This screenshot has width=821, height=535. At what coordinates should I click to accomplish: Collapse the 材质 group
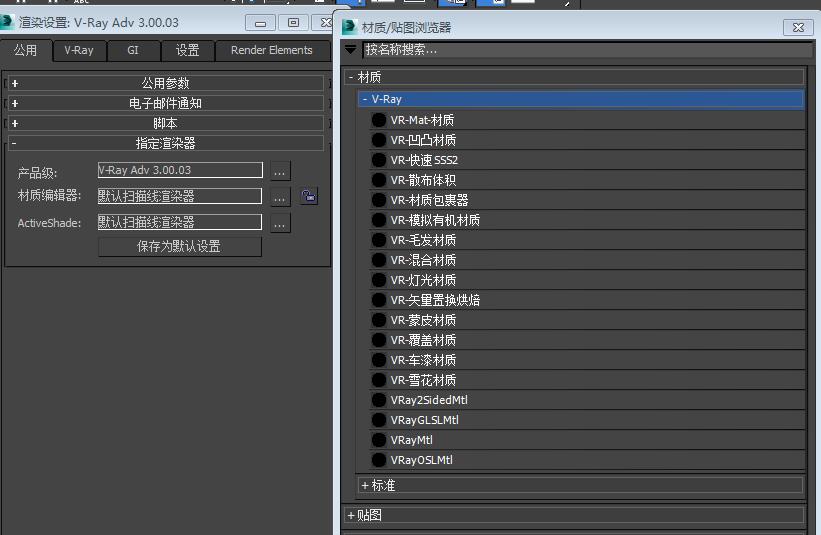click(x=575, y=77)
